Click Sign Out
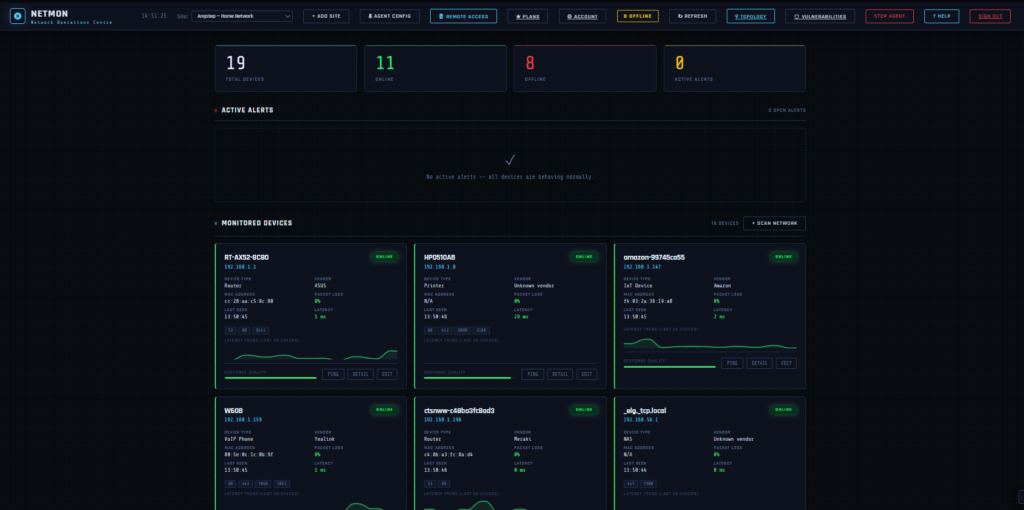The width and height of the screenshot is (1024, 510). 989,16
